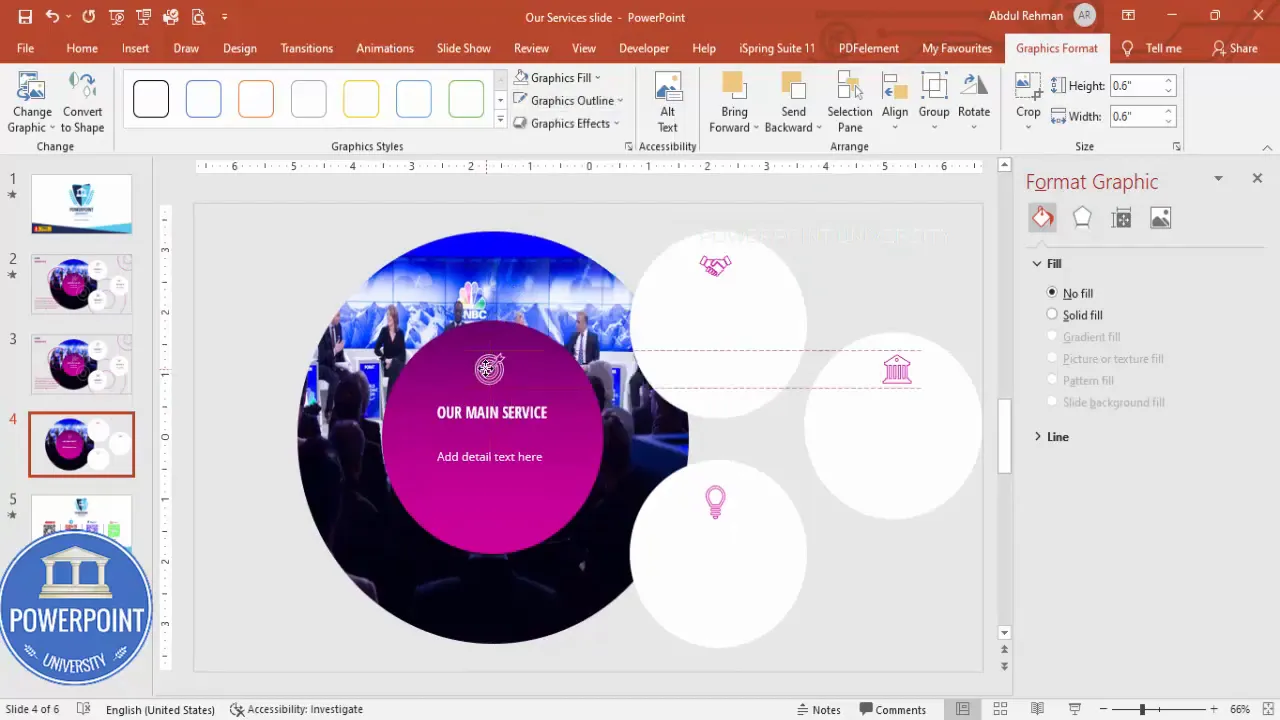Click the Undo arrow icon
Viewport: 1280px width, 720px height.
pyautogui.click(x=52, y=17)
